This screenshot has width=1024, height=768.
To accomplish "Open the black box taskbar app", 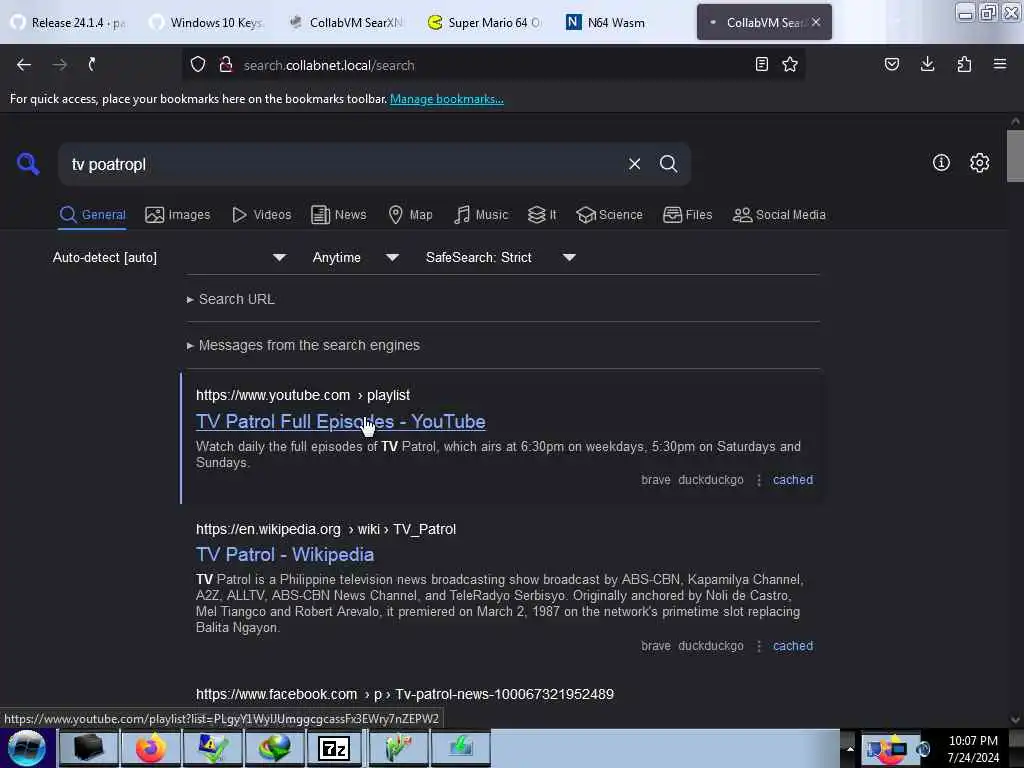I will (x=89, y=748).
